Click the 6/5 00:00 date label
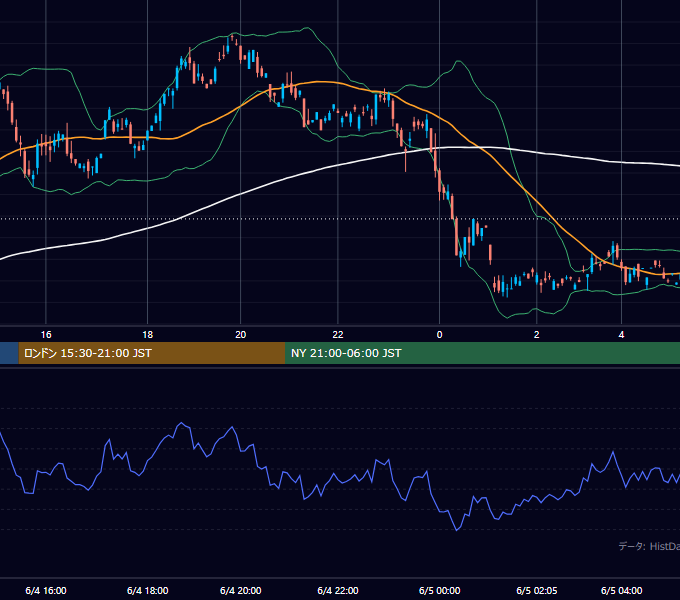 coord(439,590)
